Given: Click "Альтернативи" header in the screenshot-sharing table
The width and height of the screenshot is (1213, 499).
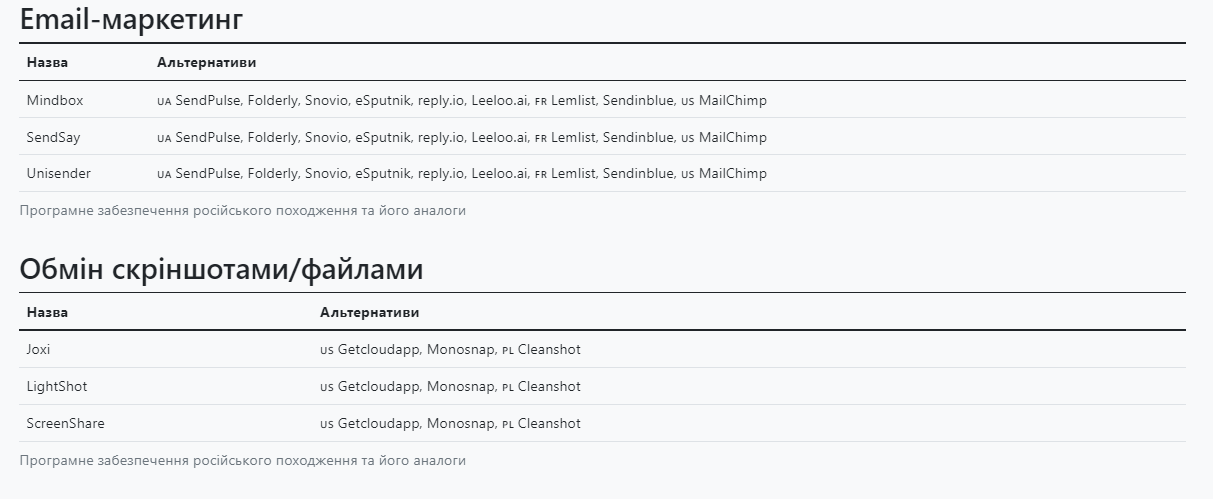Looking at the screenshot, I should [x=369, y=312].
